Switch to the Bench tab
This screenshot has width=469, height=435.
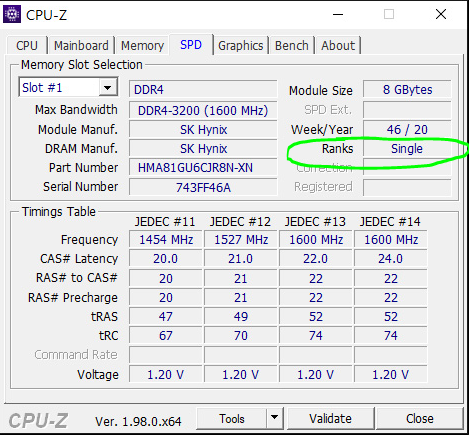292,46
